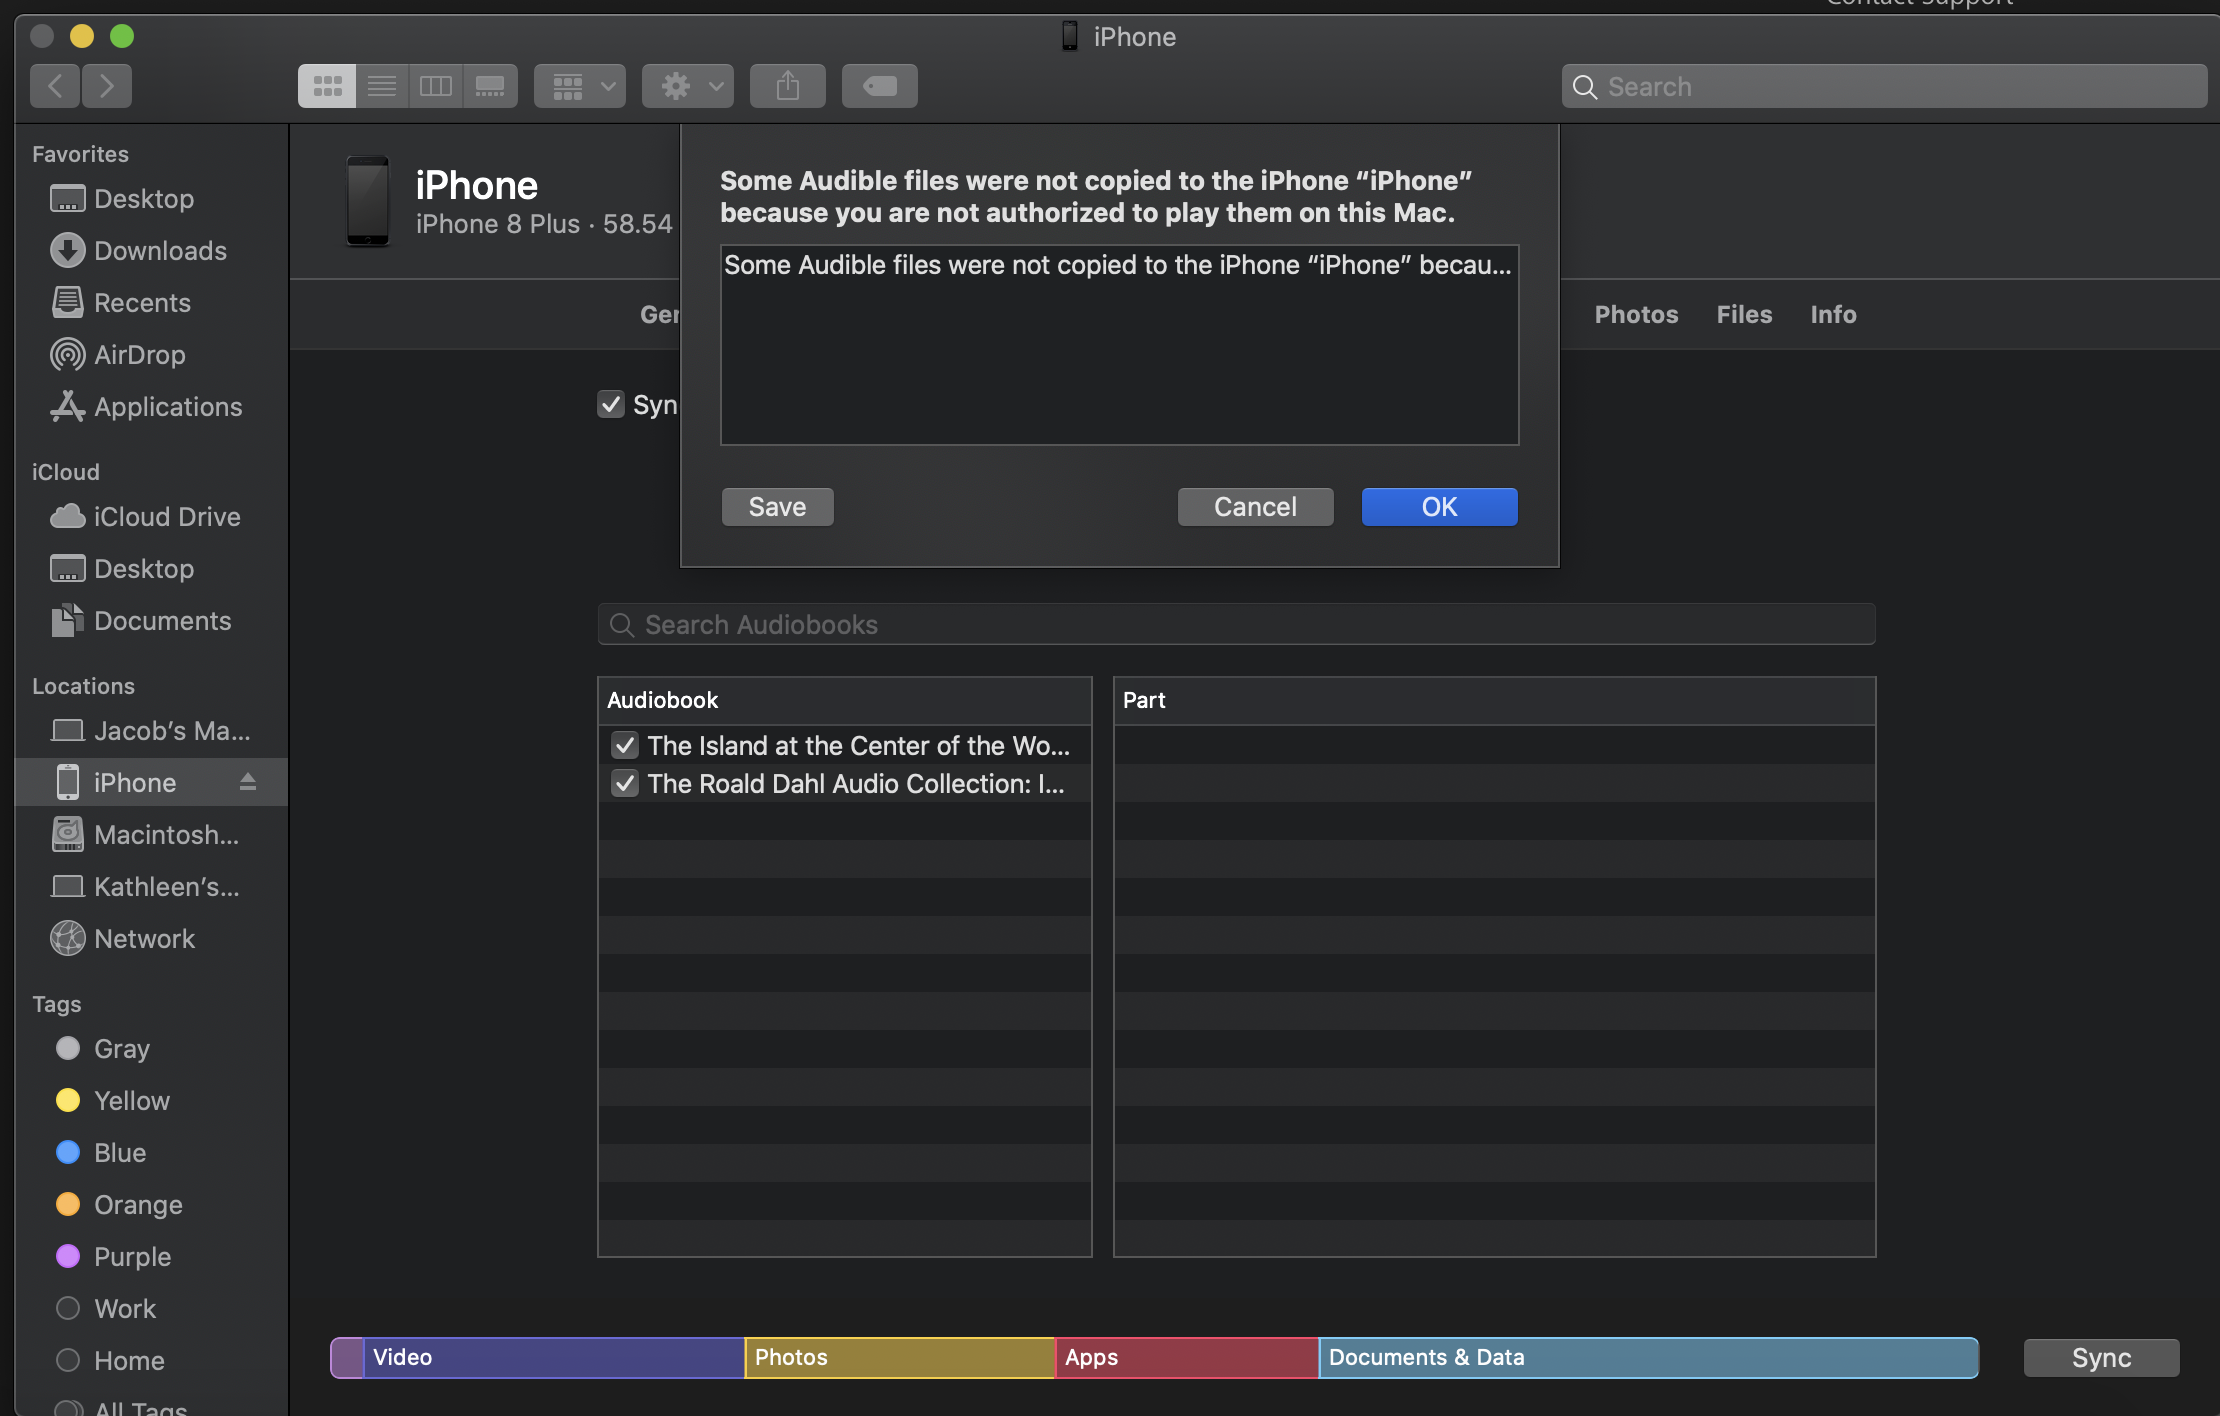The width and height of the screenshot is (2220, 1416).
Task: Click the Edit Tags toolbar icon
Action: (879, 86)
